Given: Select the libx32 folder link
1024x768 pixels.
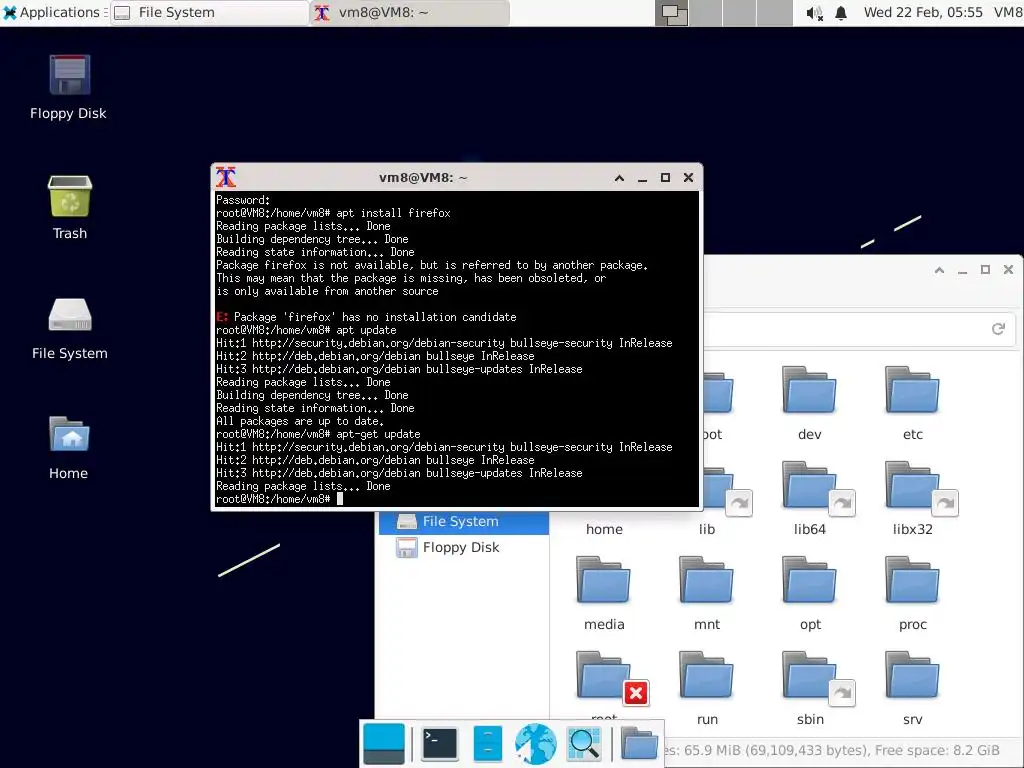Looking at the screenshot, I should click(x=912, y=498).
